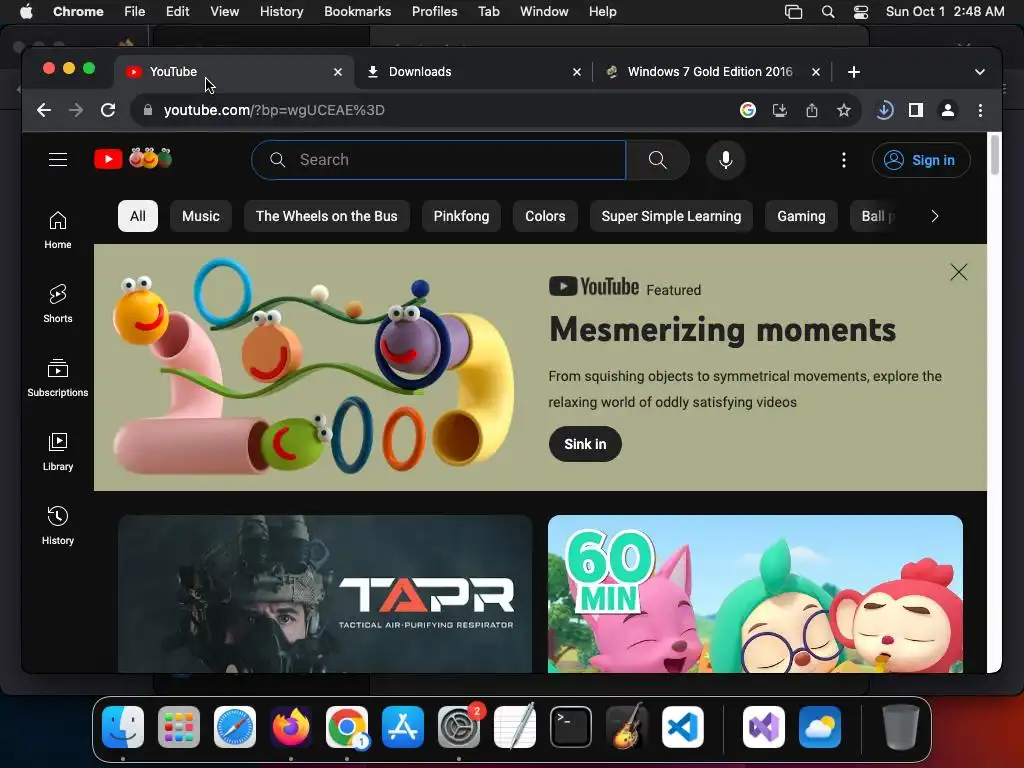Image resolution: width=1024 pixels, height=768 pixels.
Task: View site info lock icon
Action: coord(148,110)
